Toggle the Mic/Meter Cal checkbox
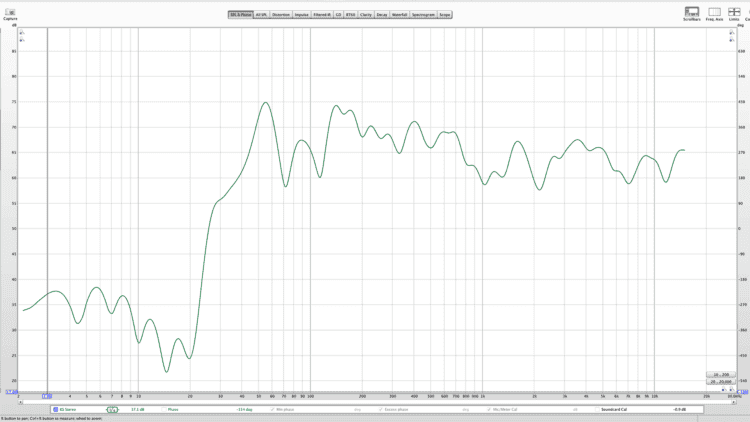This screenshot has width=750, height=422. coord(489,410)
